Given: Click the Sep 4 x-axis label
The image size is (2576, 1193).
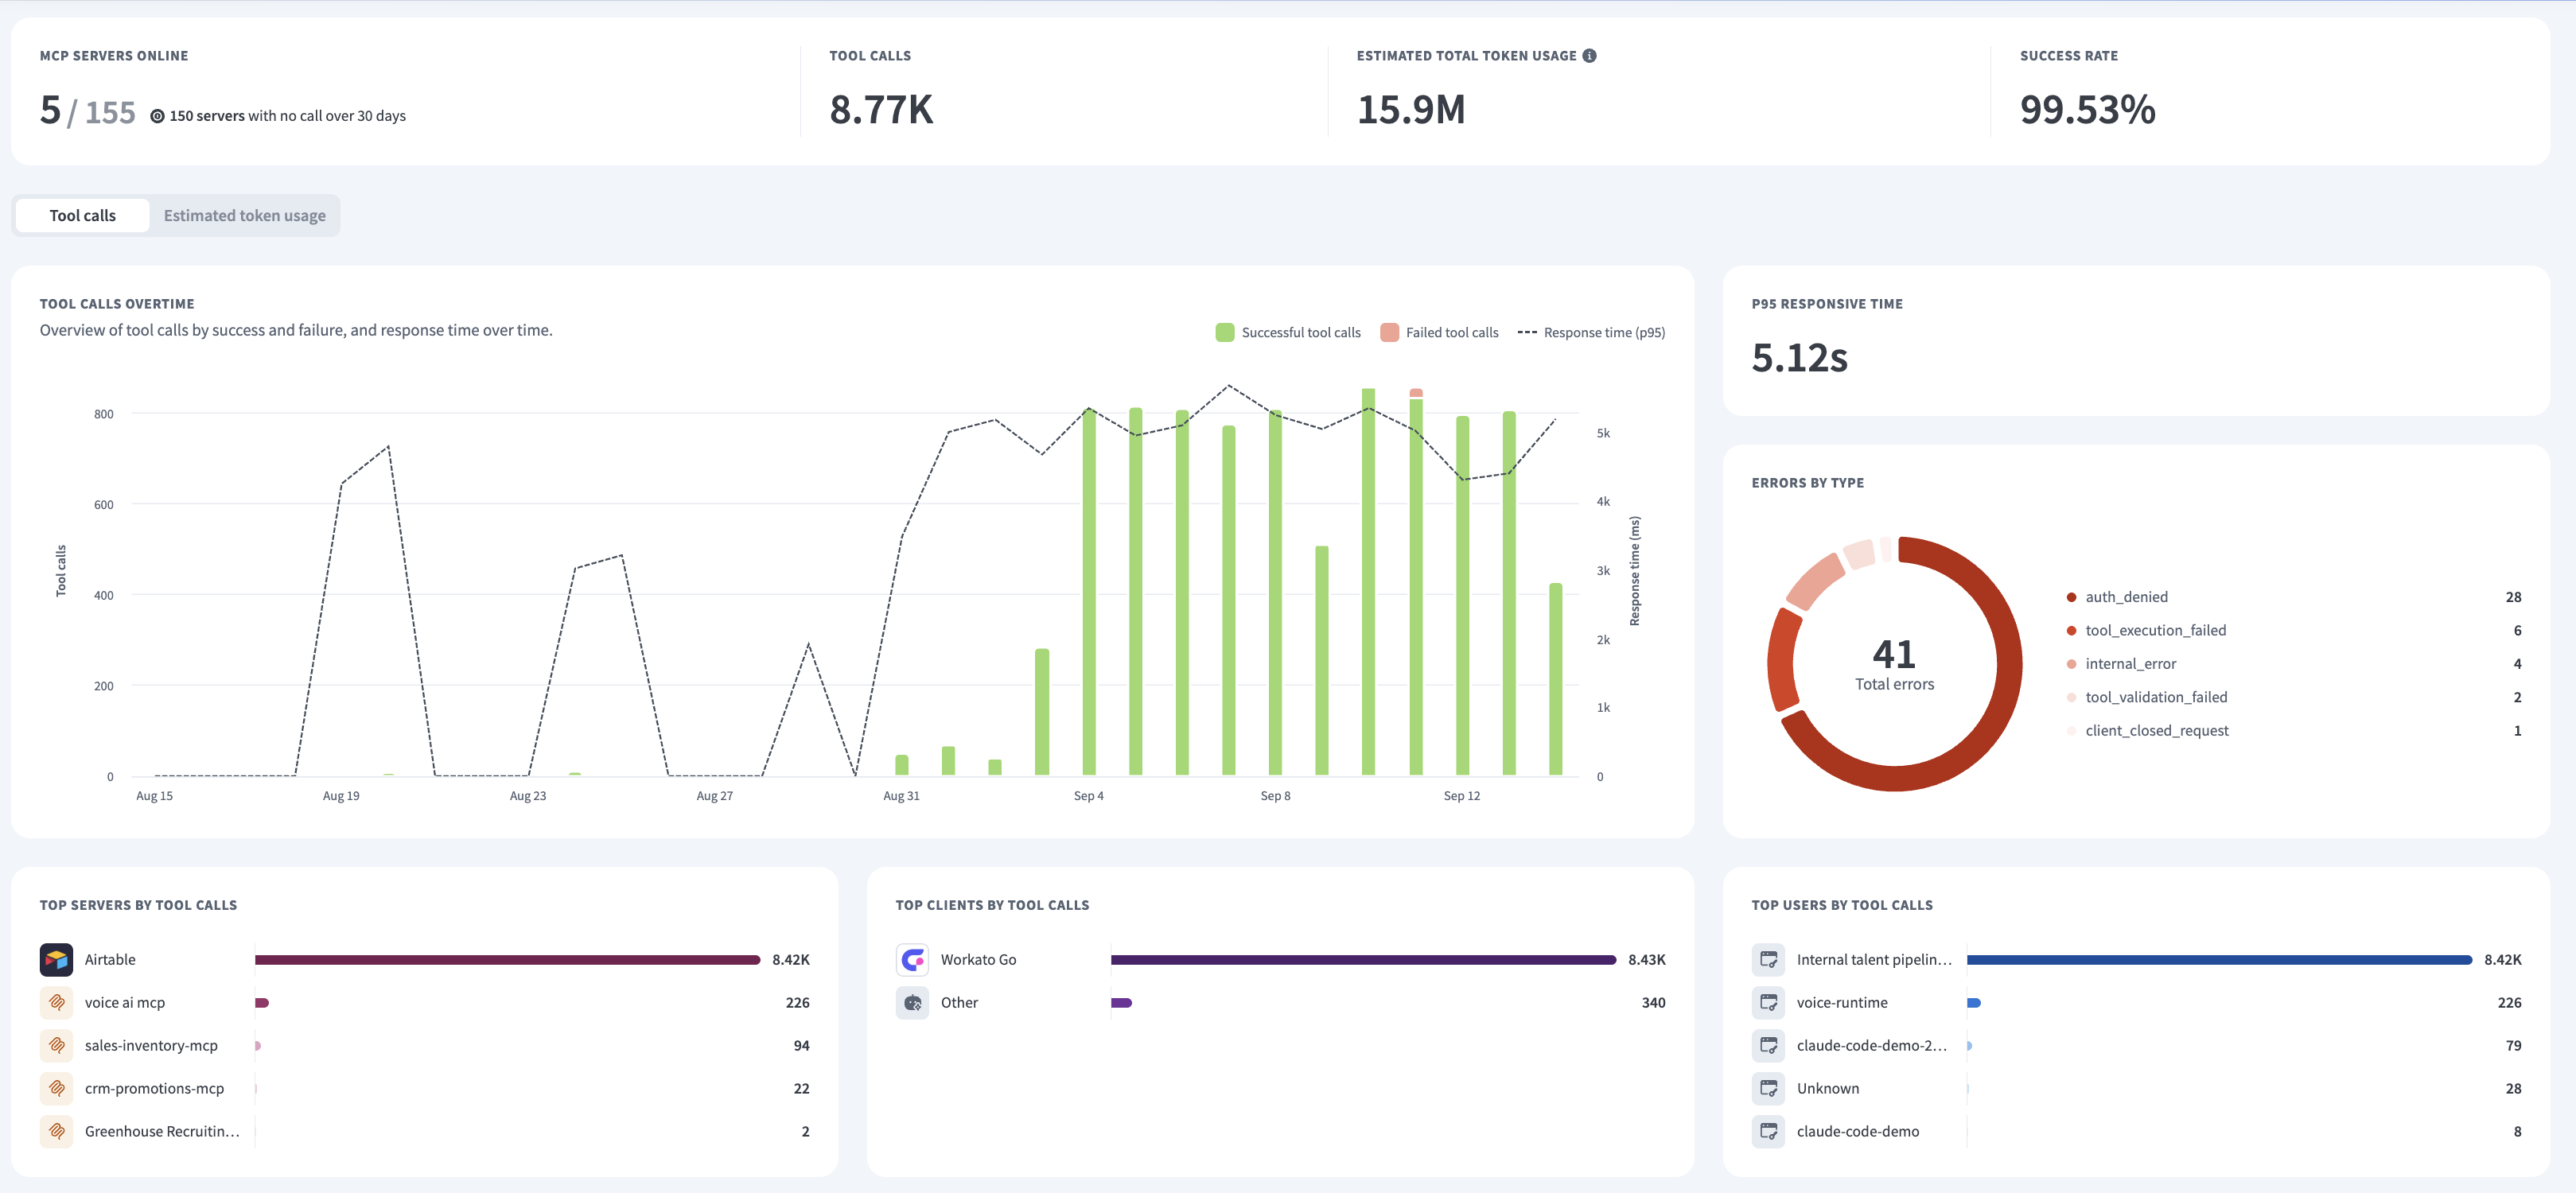Looking at the screenshot, I should point(1088,796).
